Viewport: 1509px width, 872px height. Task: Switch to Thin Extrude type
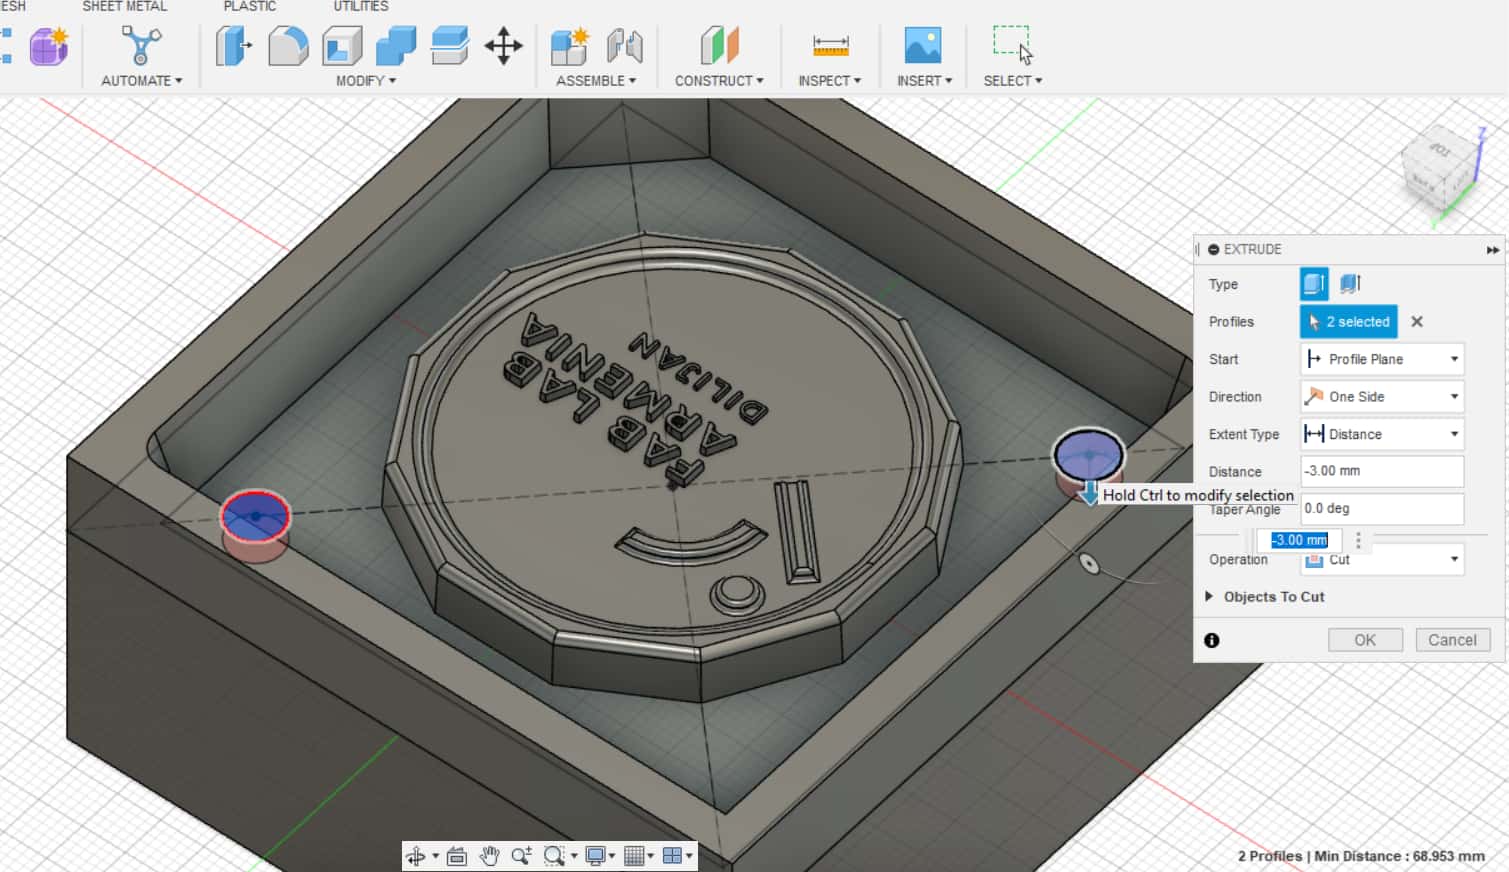(x=1350, y=284)
